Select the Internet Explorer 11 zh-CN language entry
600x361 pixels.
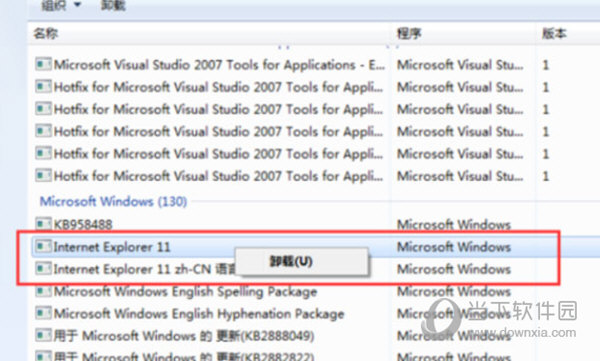tap(144, 269)
